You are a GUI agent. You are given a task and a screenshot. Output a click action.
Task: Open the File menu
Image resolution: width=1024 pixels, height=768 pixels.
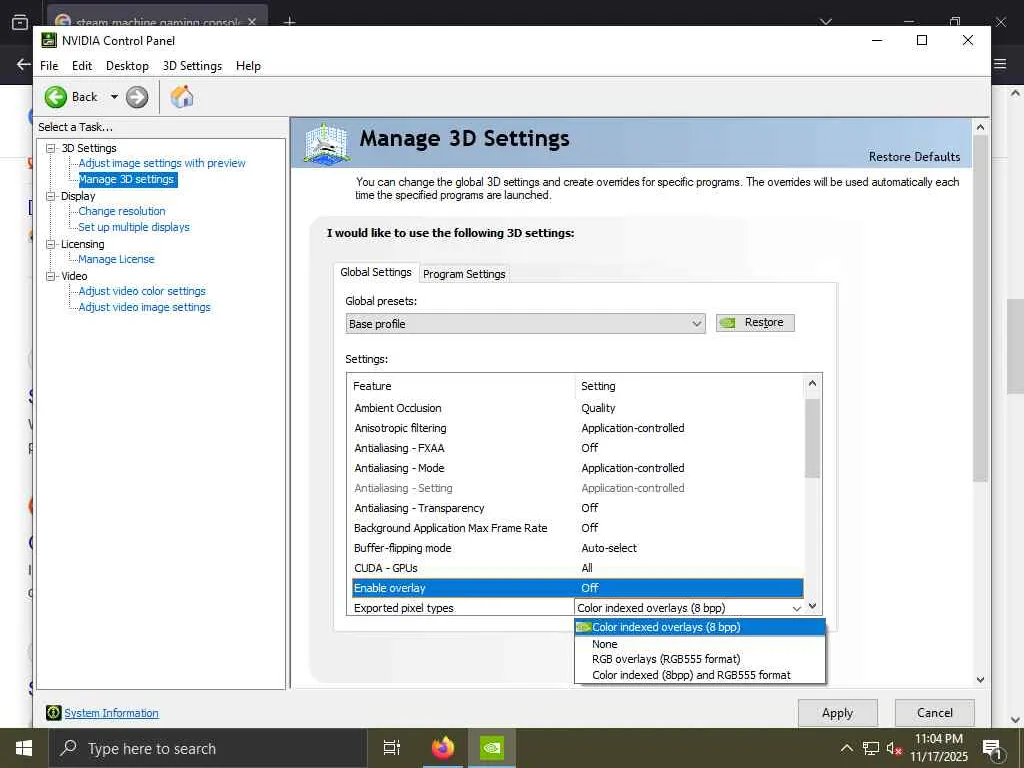coord(49,66)
